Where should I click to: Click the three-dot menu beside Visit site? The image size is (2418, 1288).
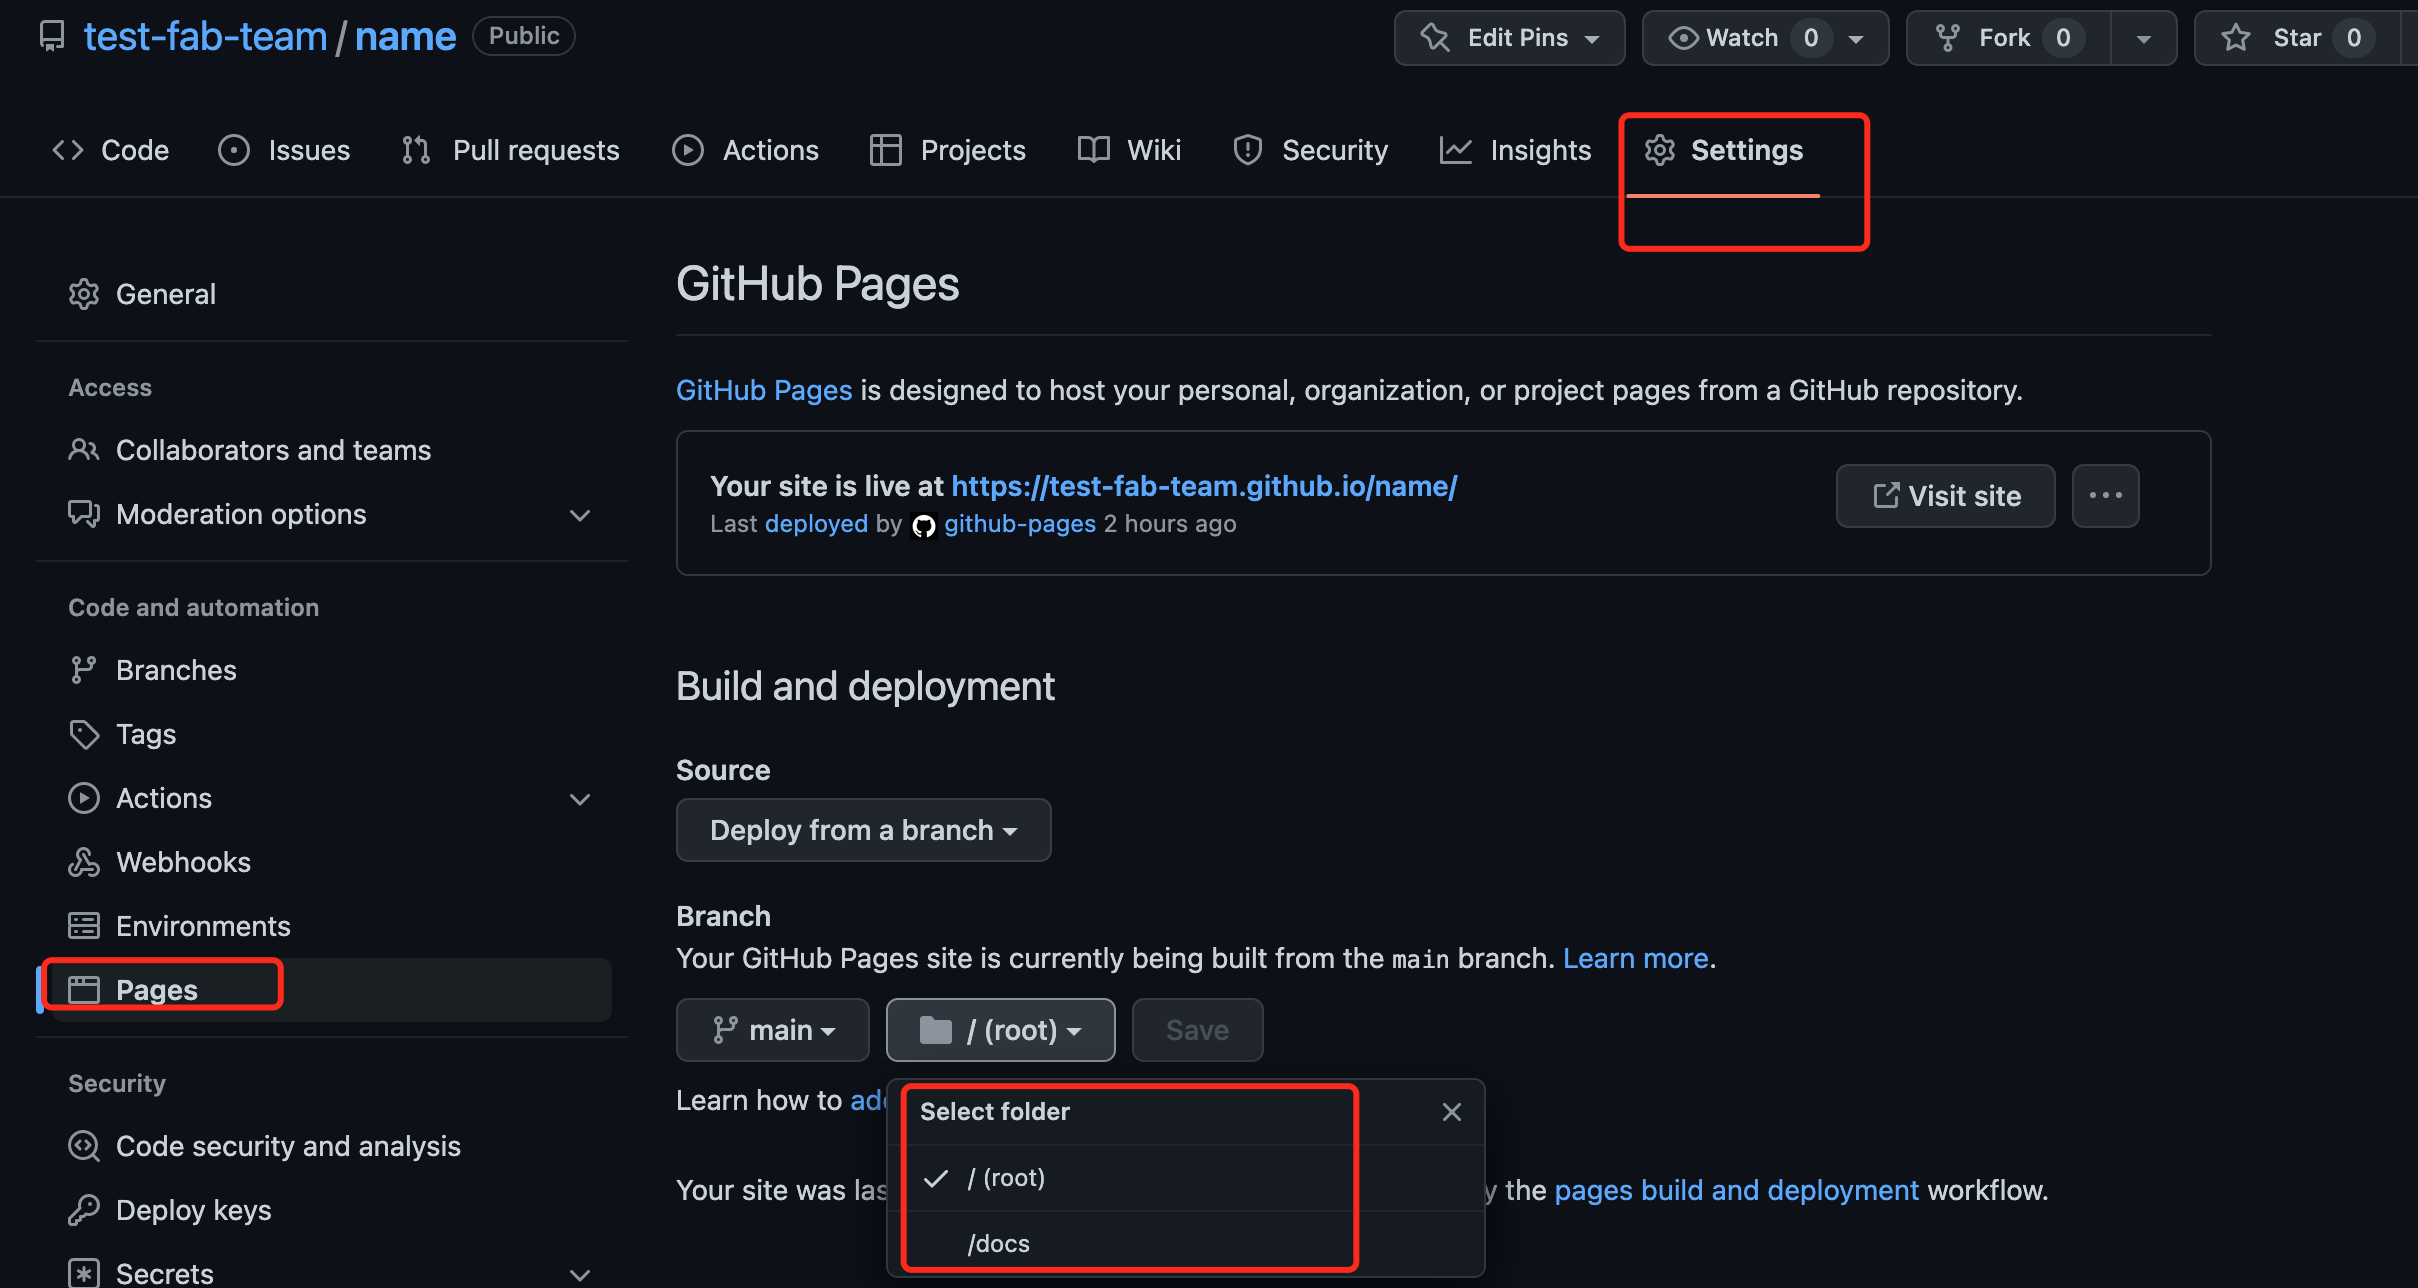click(2105, 496)
